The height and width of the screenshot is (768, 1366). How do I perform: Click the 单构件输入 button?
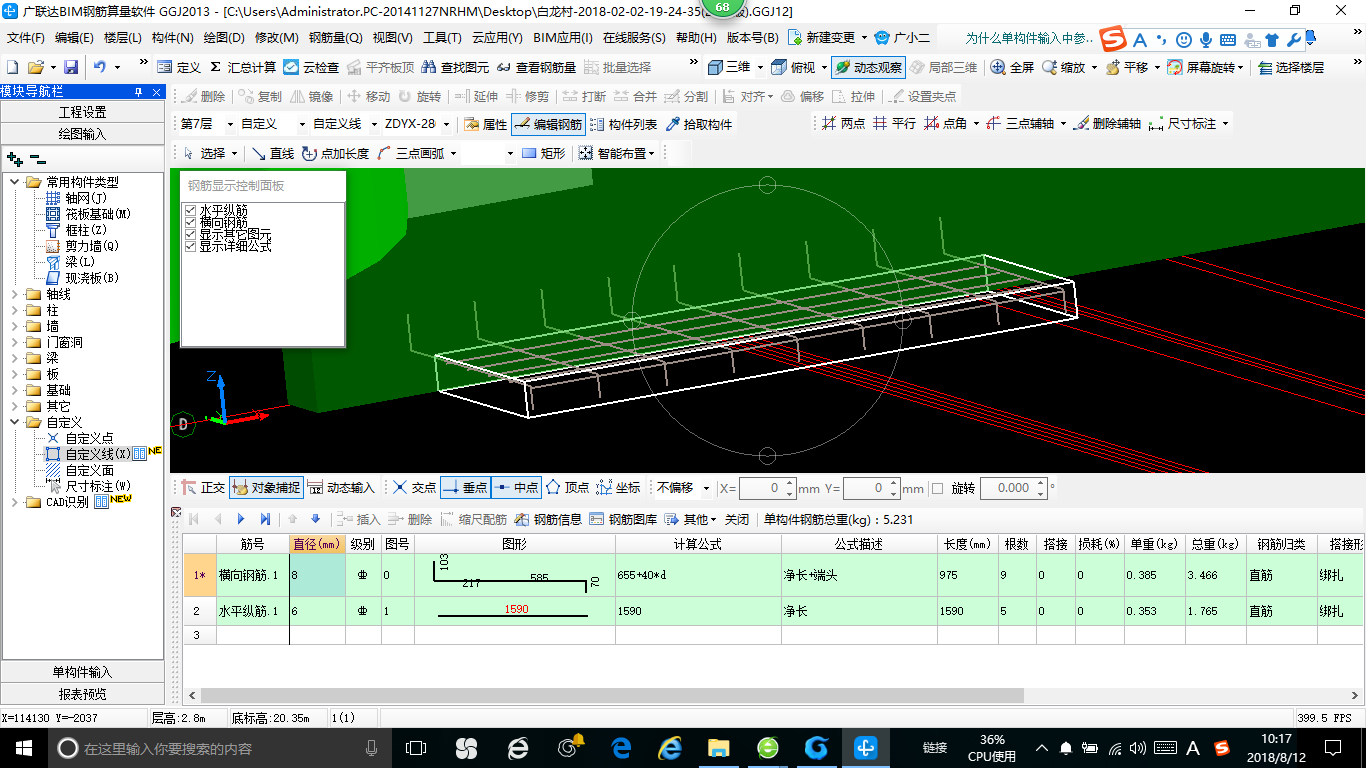click(82, 672)
